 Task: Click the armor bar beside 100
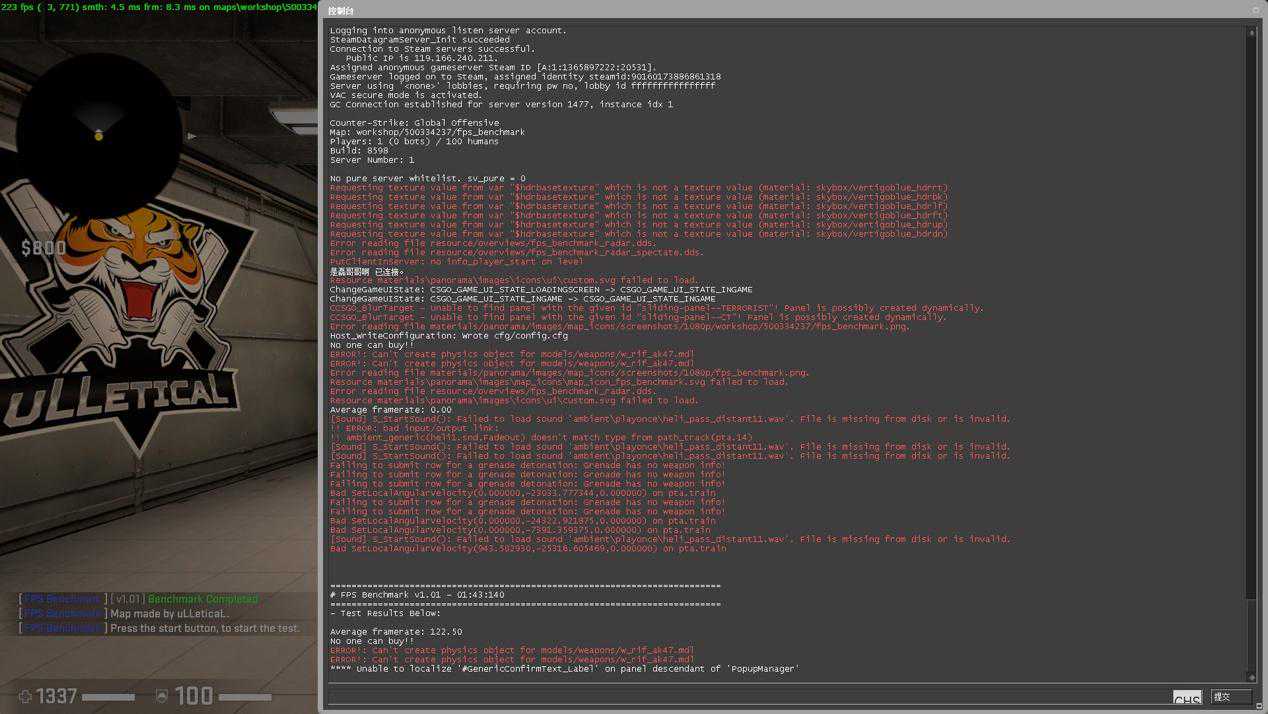[245, 697]
